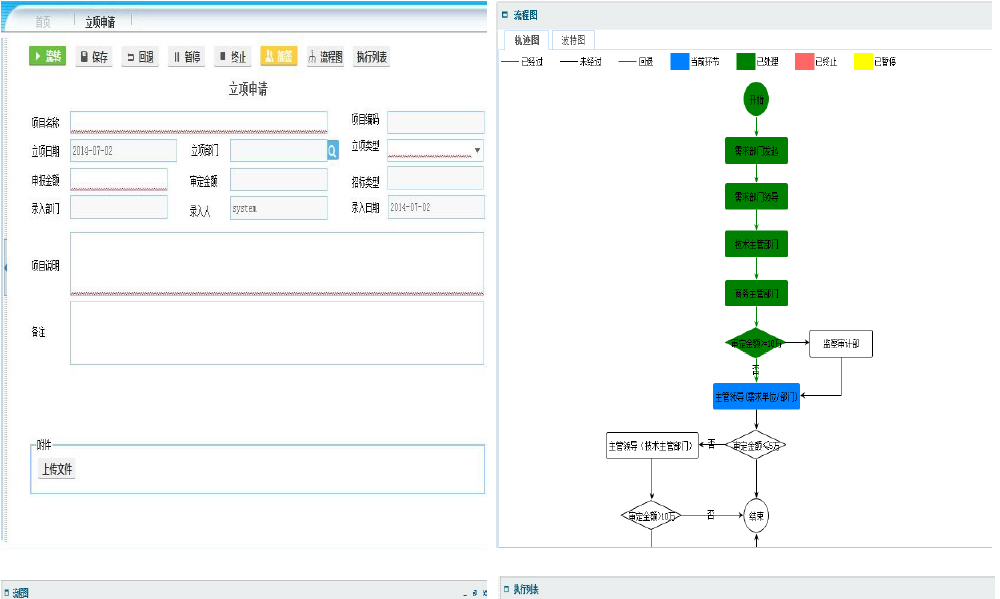Click the 招标类型 field
Viewport: 1000px width, 599px height.
coord(436,179)
